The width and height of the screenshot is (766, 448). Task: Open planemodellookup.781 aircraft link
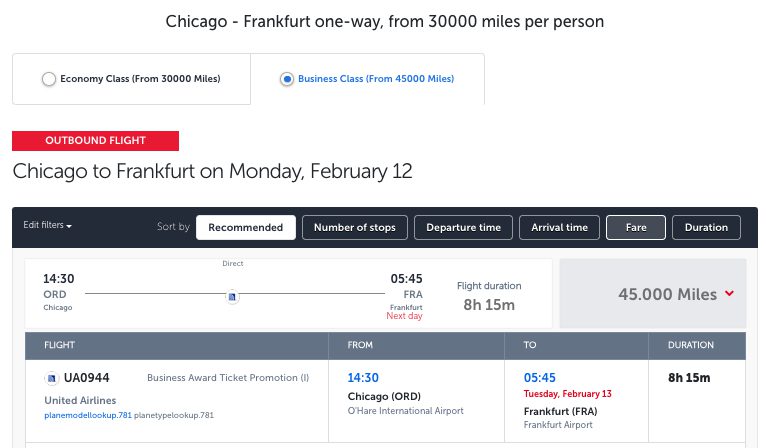click(88, 415)
